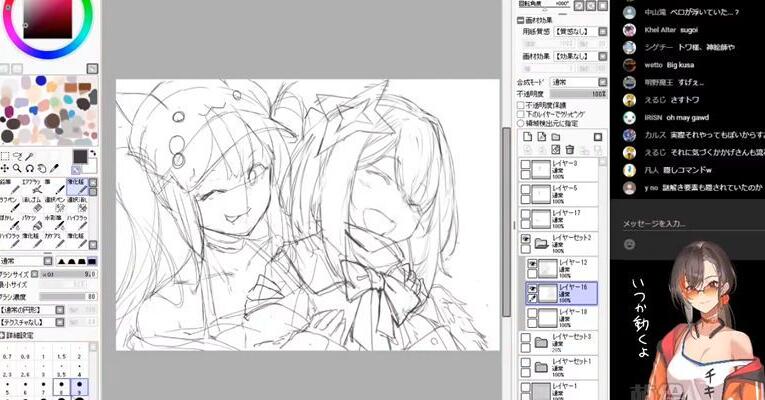
Task: Select the move layer tool
Action: (5, 168)
